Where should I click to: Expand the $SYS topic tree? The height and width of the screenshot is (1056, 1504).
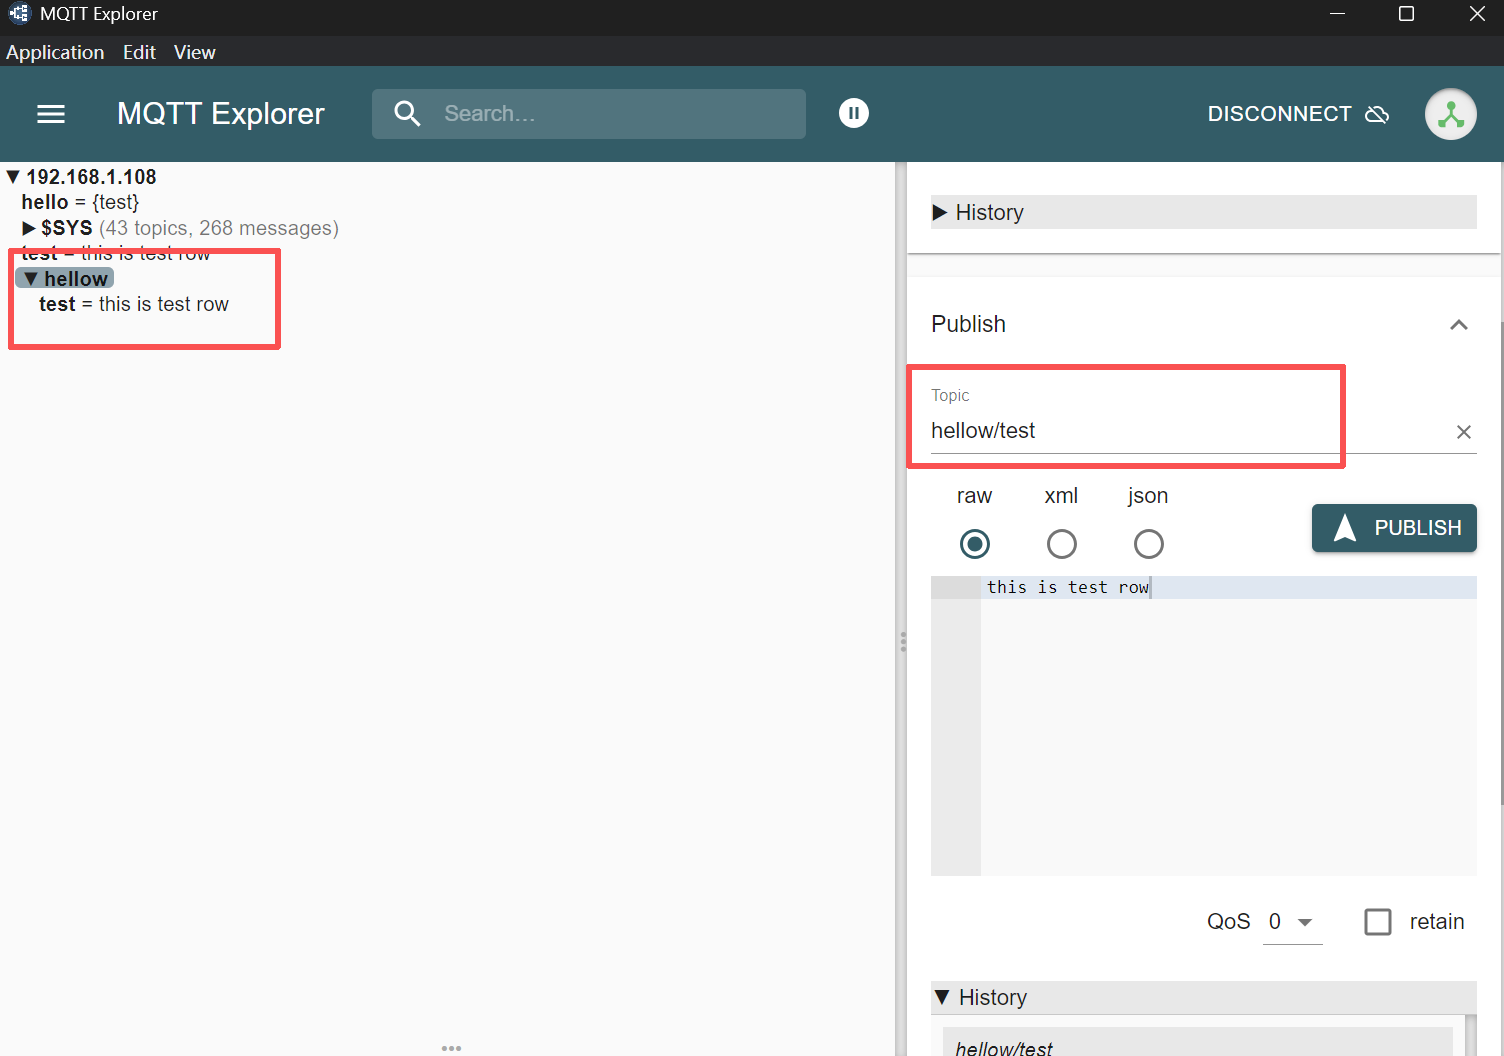(x=29, y=229)
